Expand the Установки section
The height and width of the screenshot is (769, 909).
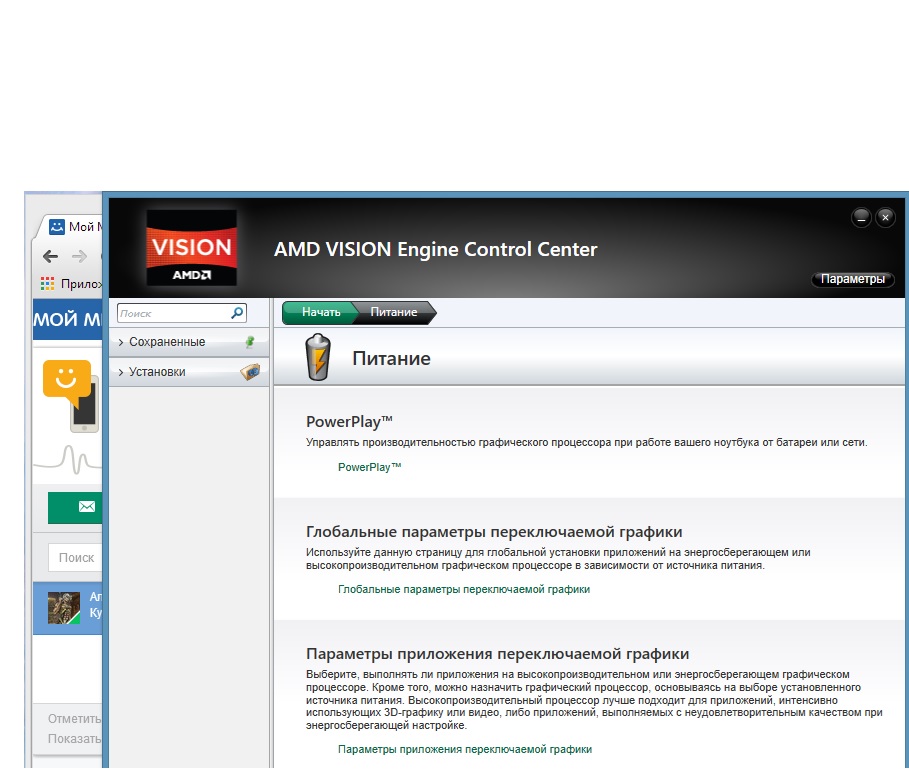pos(188,371)
